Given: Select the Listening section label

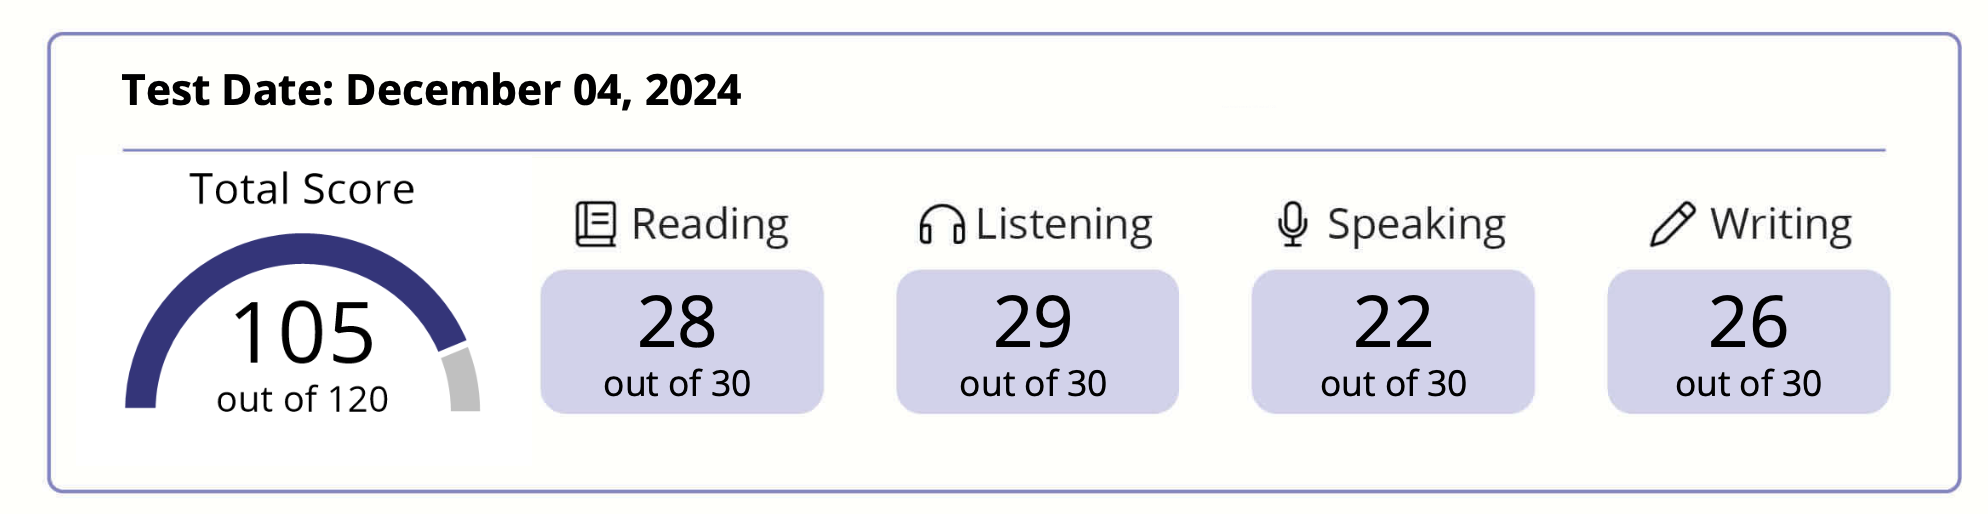Looking at the screenshot, I should click(x=1064, y=225).
